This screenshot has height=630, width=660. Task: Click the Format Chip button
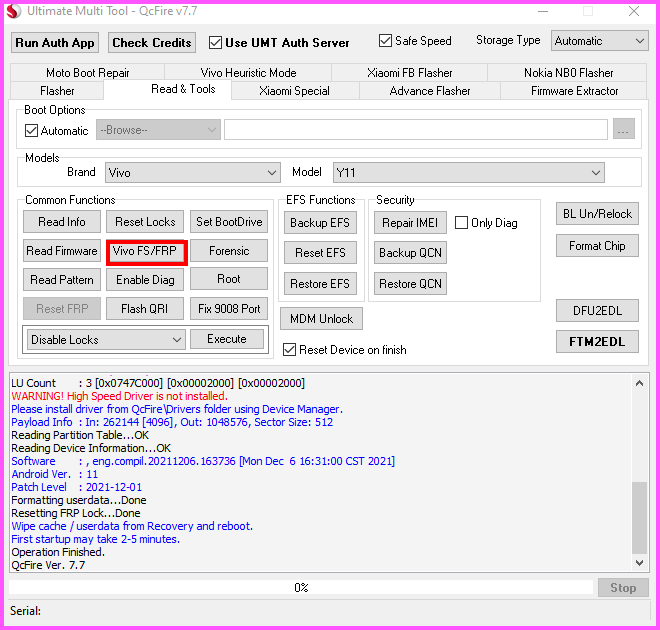tap(597, 246)
